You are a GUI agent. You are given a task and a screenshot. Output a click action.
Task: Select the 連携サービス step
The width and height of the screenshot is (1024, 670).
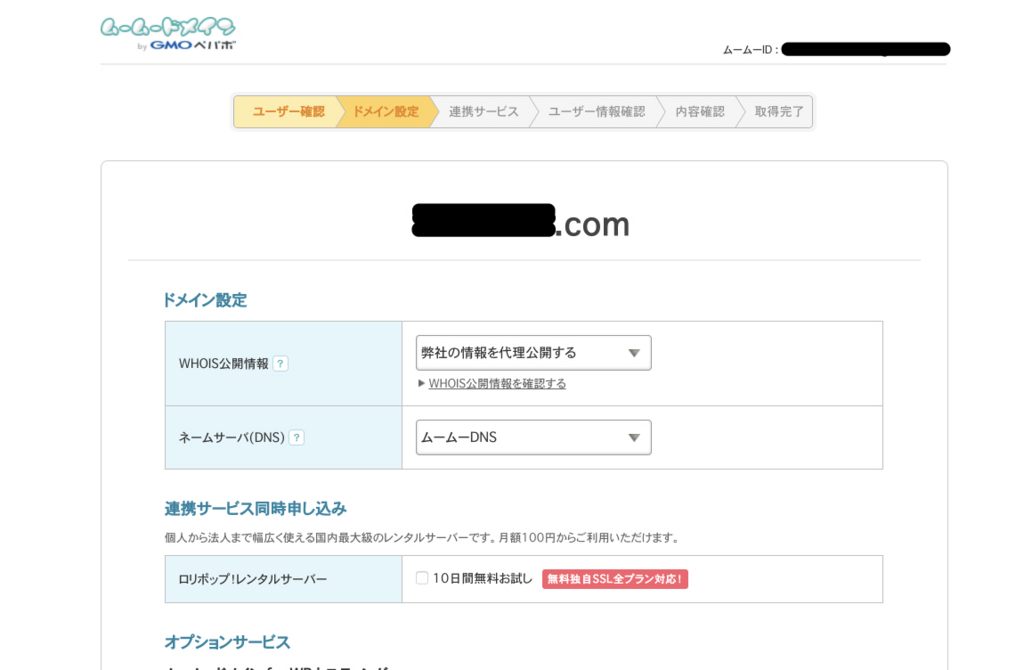point(483,112)
